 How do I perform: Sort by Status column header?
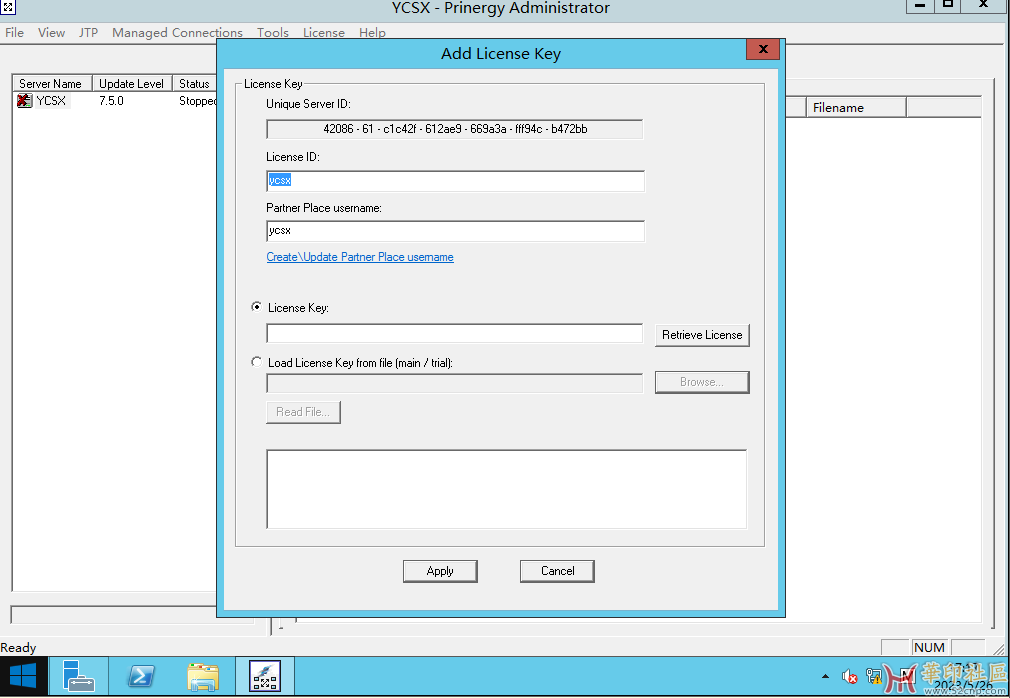point(195,84)
